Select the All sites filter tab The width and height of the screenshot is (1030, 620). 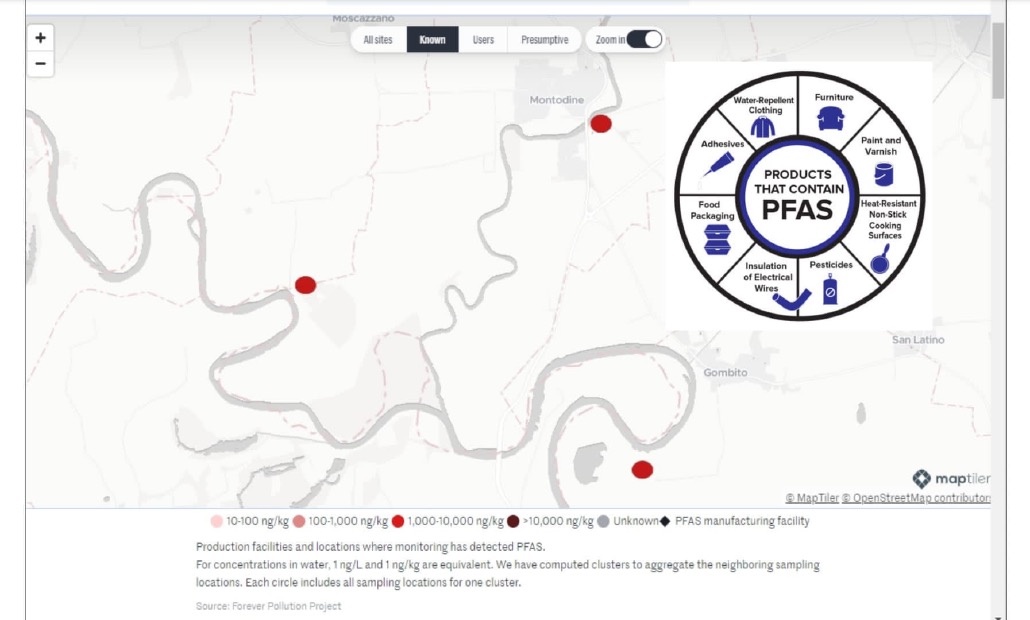coord(378,40)
